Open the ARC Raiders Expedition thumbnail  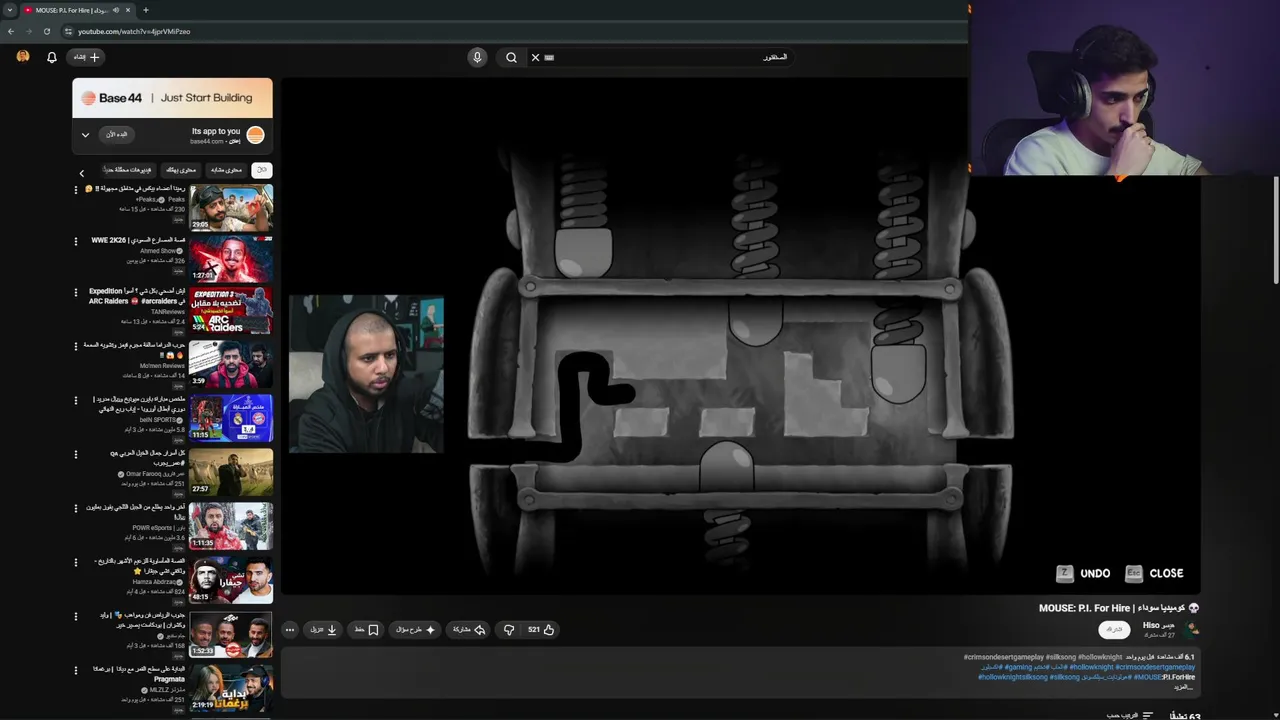[231, 311]
